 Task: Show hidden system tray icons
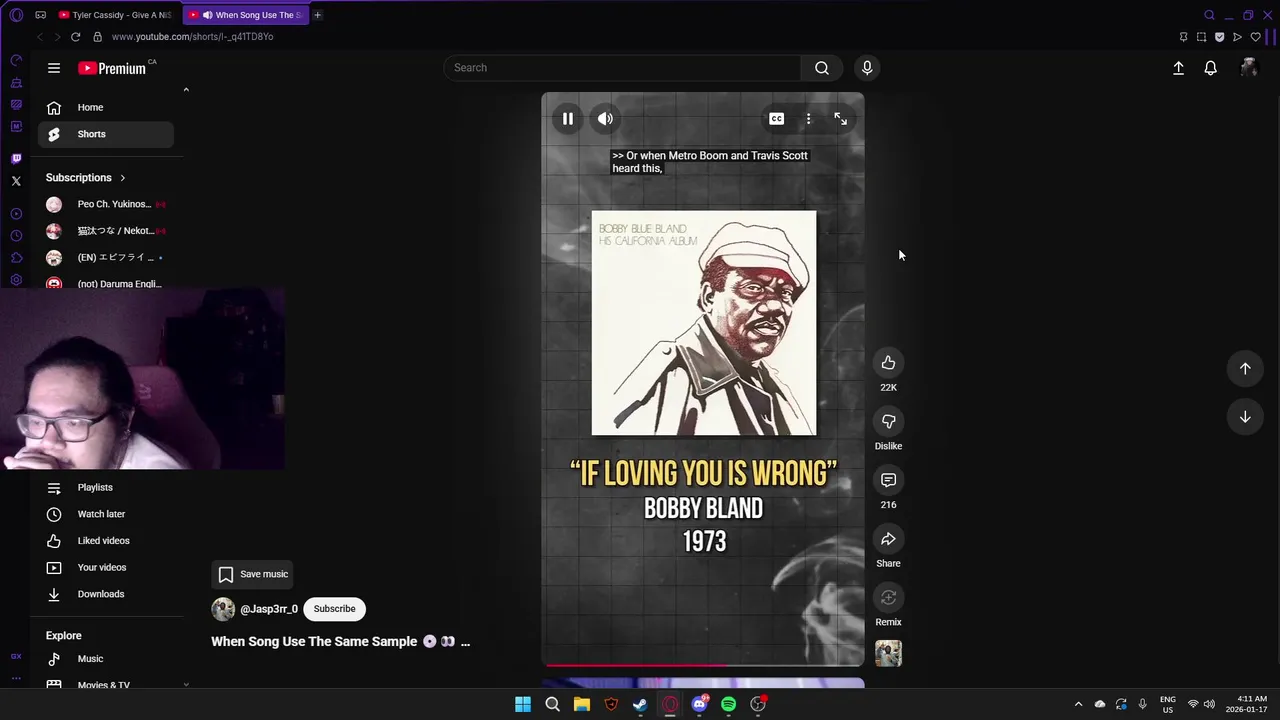click(x=1078, y=705)
